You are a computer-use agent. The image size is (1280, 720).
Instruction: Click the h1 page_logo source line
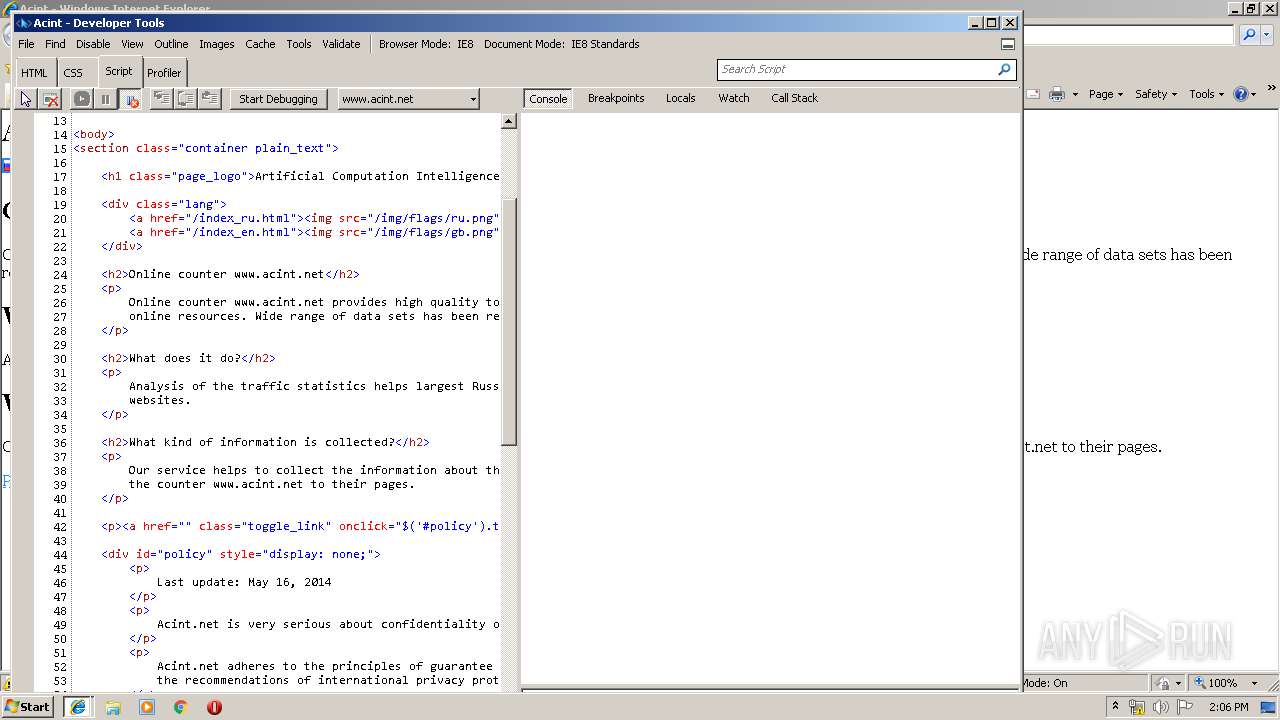click(x=300, y=176)
